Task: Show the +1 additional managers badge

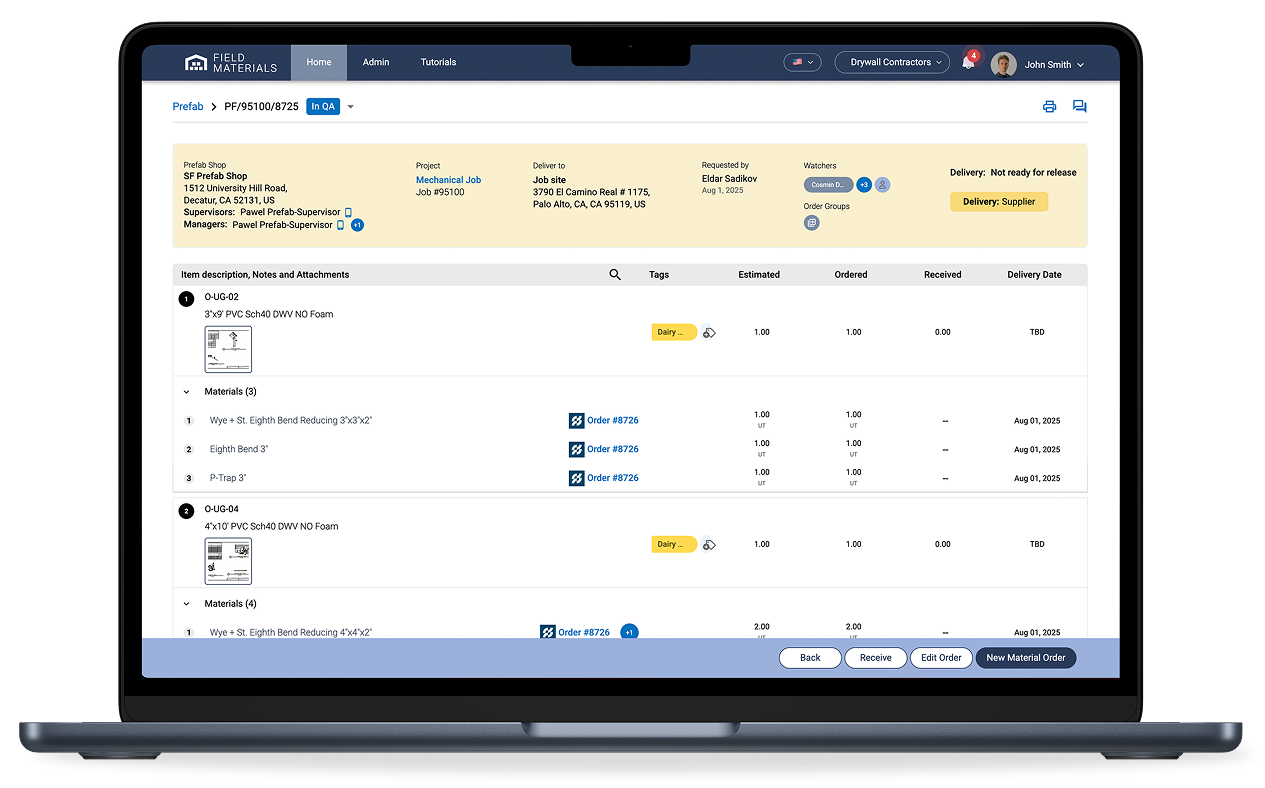Action: pos(357,225)
